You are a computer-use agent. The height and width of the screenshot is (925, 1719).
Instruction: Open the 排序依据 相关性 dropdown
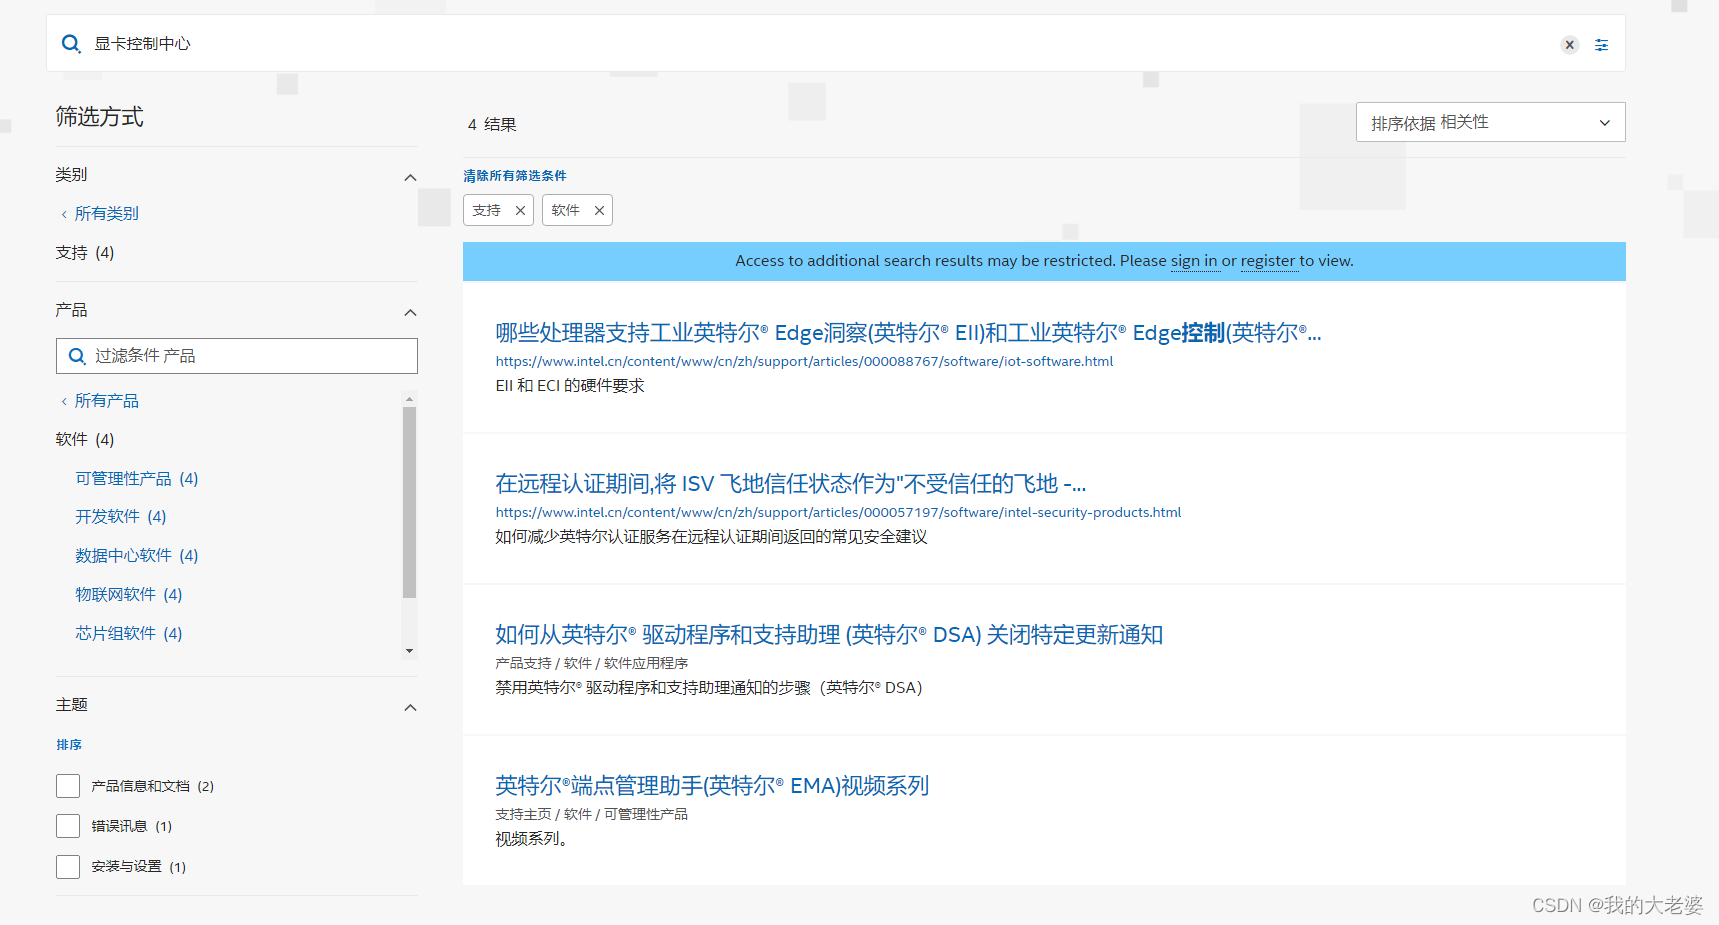point(1490,122)
